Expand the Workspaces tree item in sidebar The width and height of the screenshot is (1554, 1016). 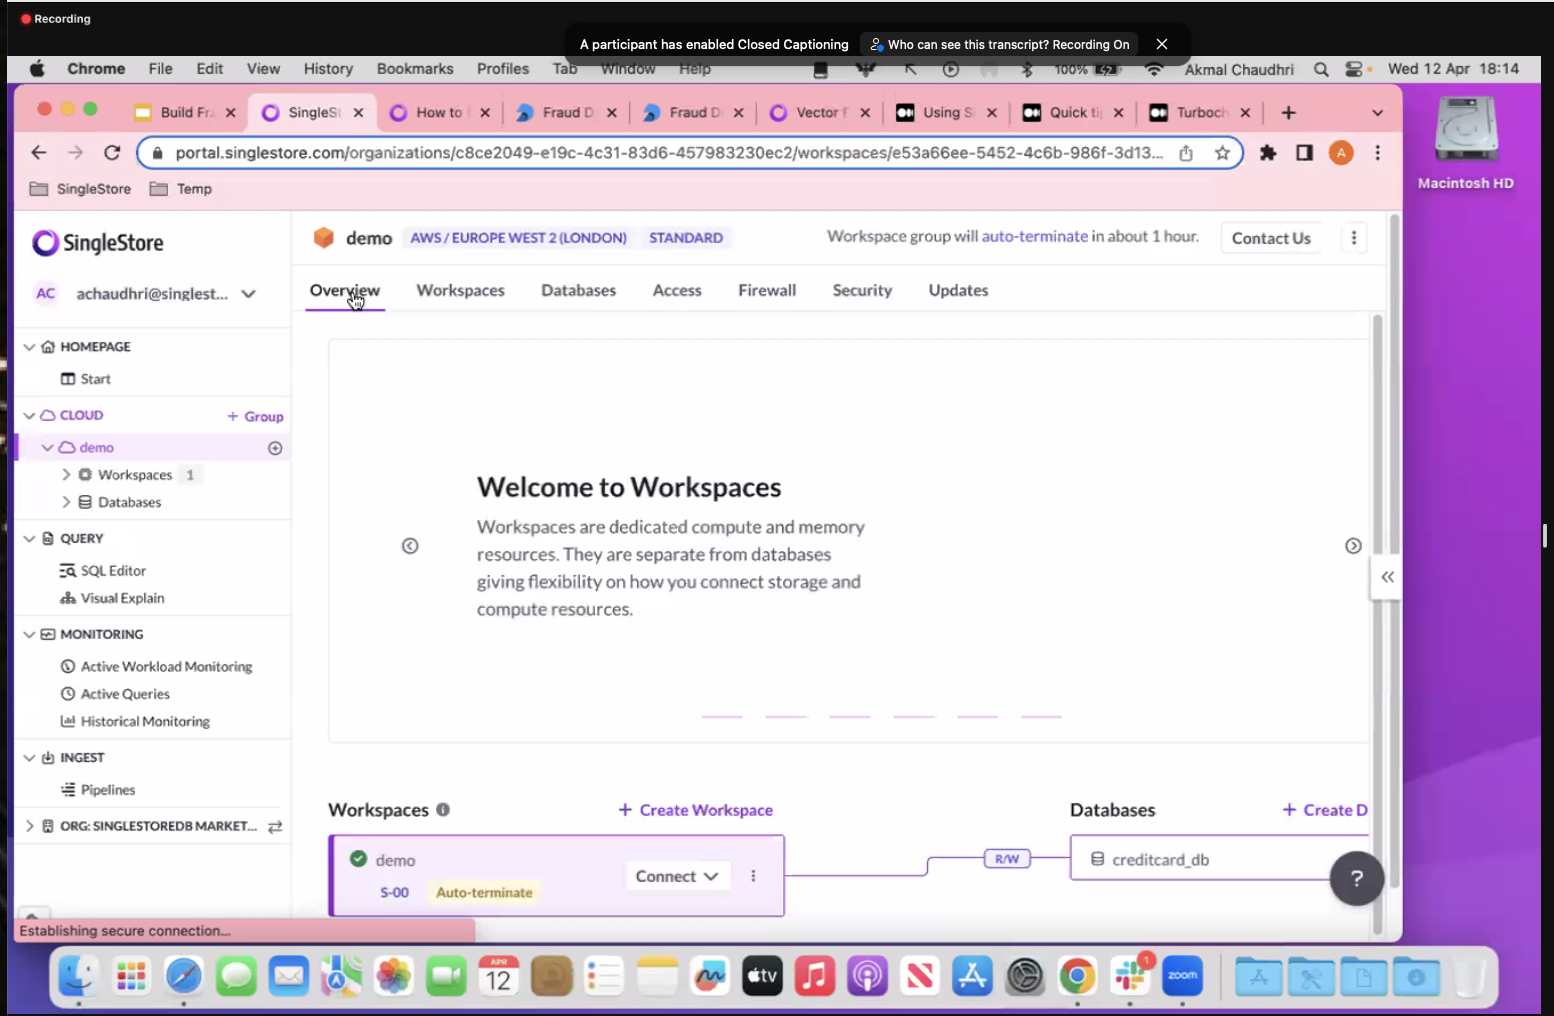point(66,475)
